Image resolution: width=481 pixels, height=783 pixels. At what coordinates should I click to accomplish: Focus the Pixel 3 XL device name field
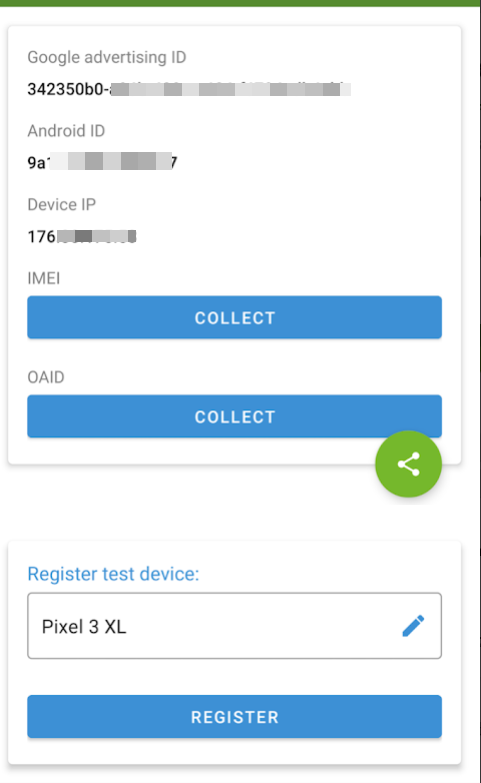[x=234, y=626]
